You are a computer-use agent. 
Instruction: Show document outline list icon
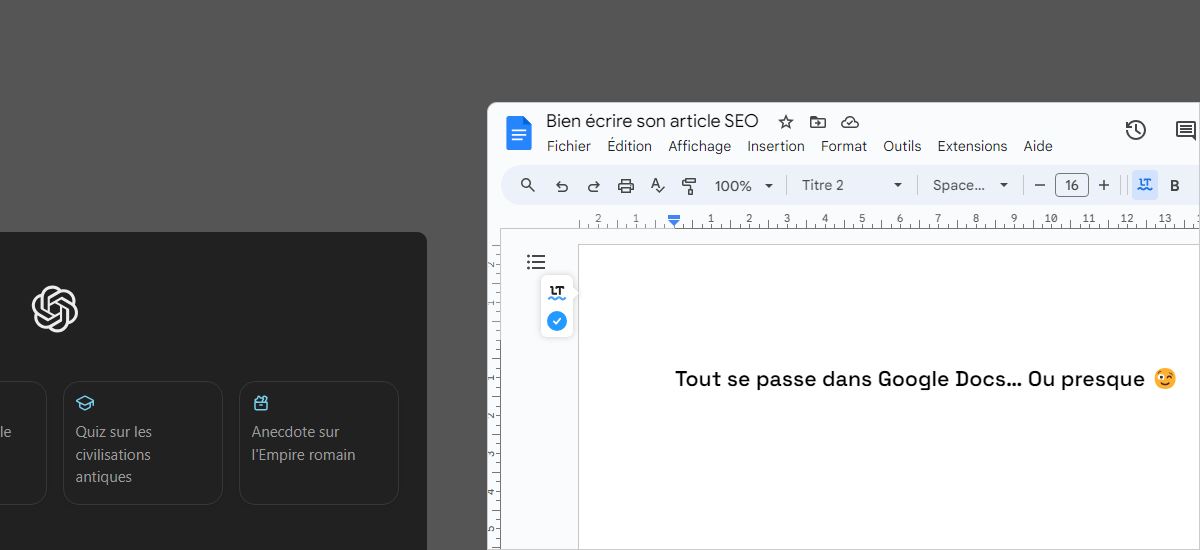(536, 262)
